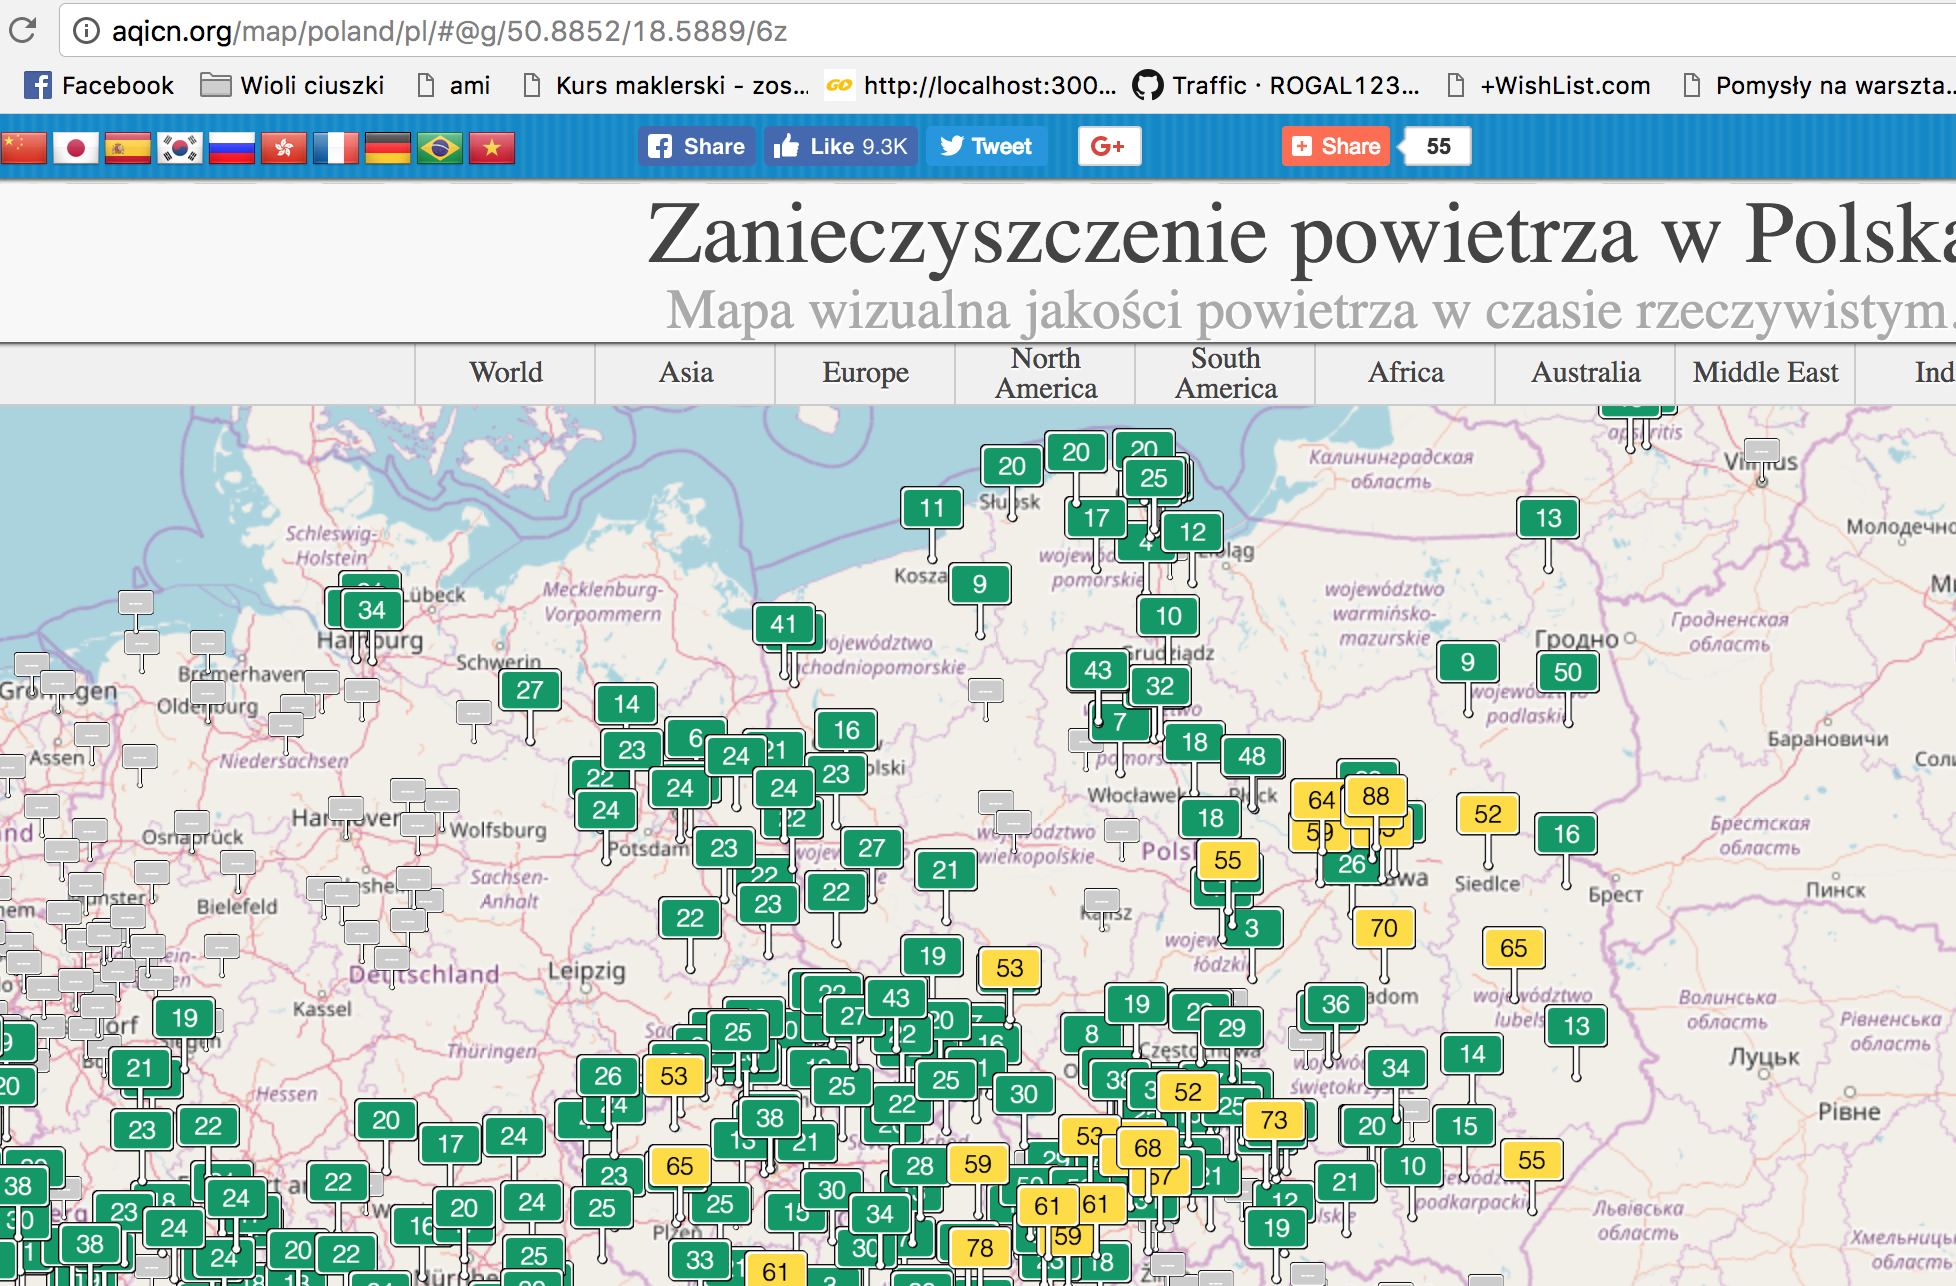Click the yellow 88 AQI map marker
The width and height of the screenshot is (1956, 1286).
pyautogui.click(x=1375, y=796)
